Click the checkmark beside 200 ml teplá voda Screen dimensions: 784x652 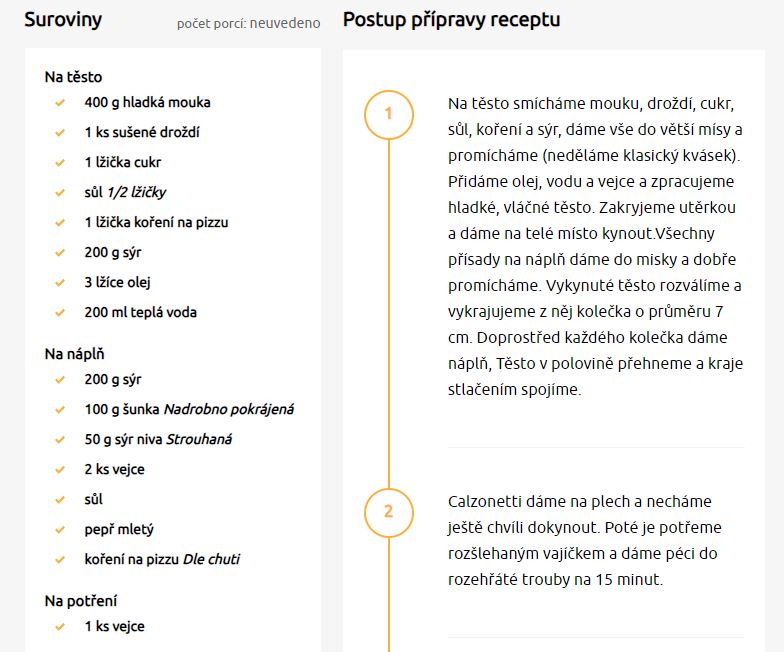(x=61, y=312)
